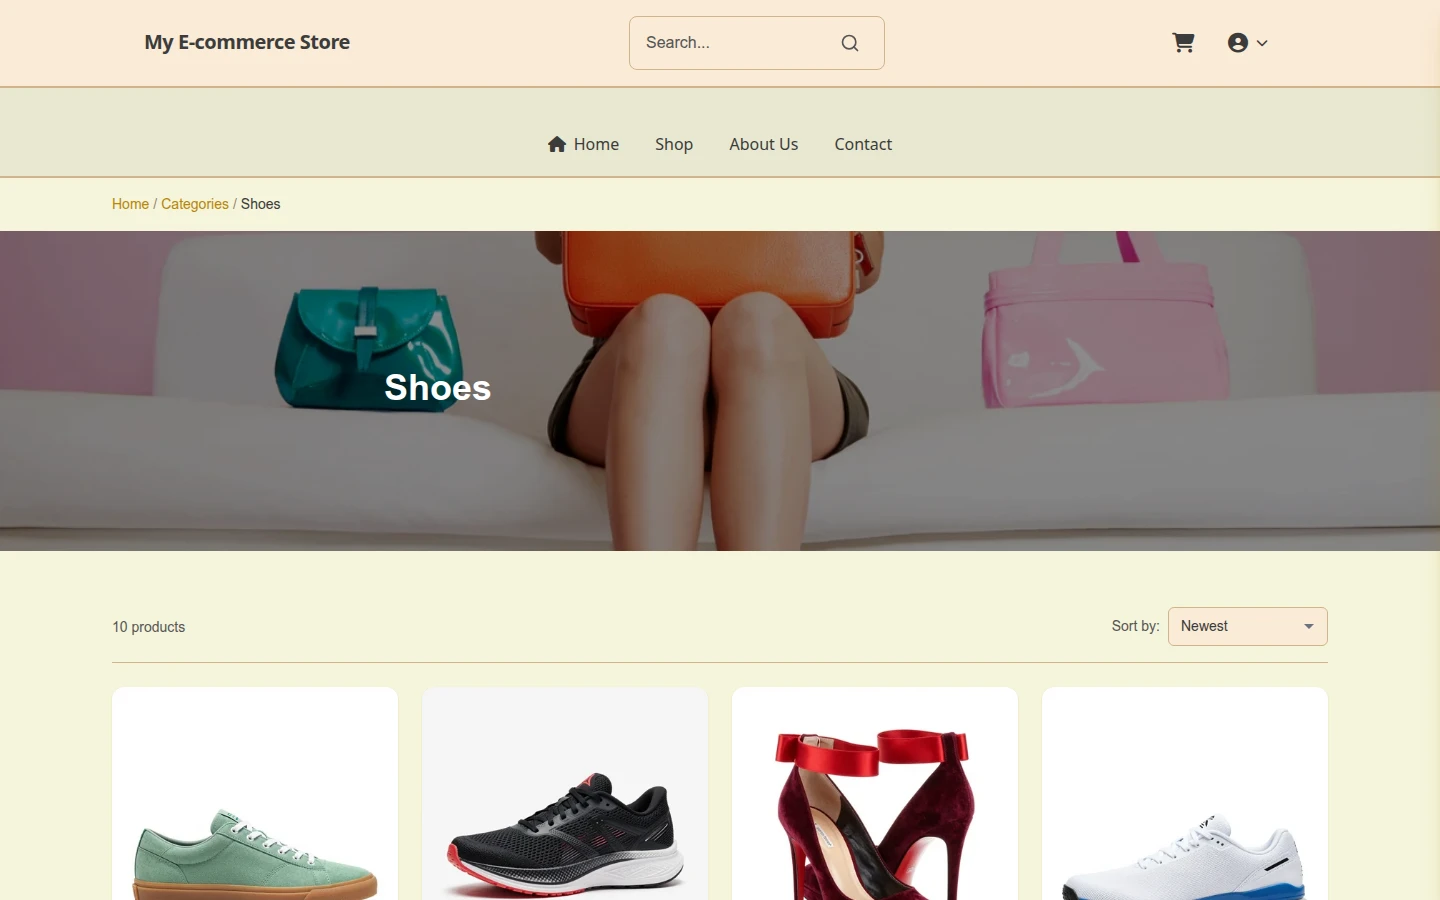Open Contact in navigation menu
Screen dimensions: 1440x900
(x=863, y=144)
